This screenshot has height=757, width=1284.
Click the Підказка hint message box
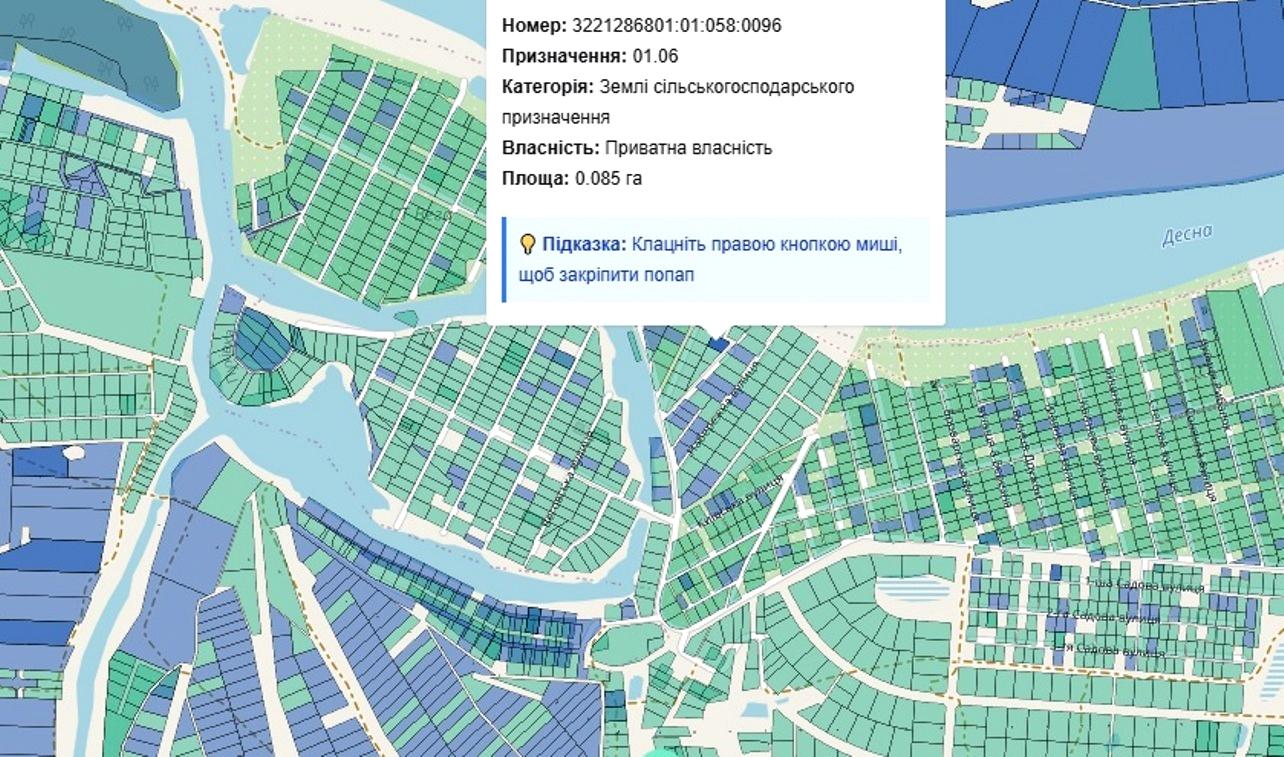[x=716, y=259]
